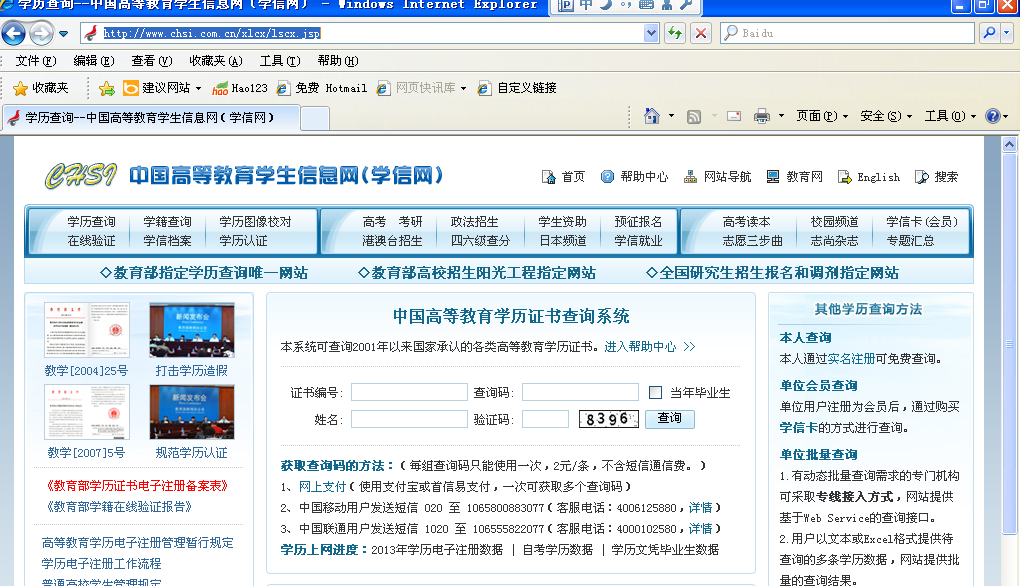Click the Read Mail icon

click(734, 116)
